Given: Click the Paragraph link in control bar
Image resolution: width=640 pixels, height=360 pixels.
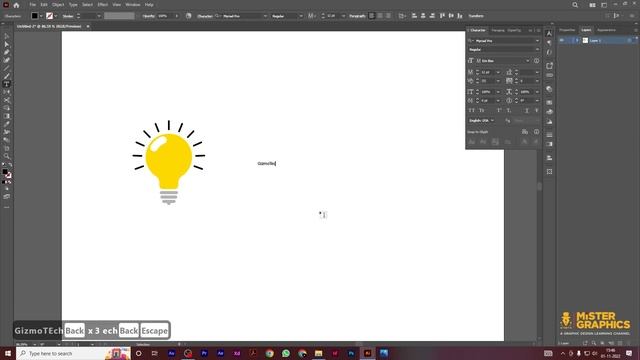Looking at the screenshot, I should pyautogui.click(x=357, y=16).
